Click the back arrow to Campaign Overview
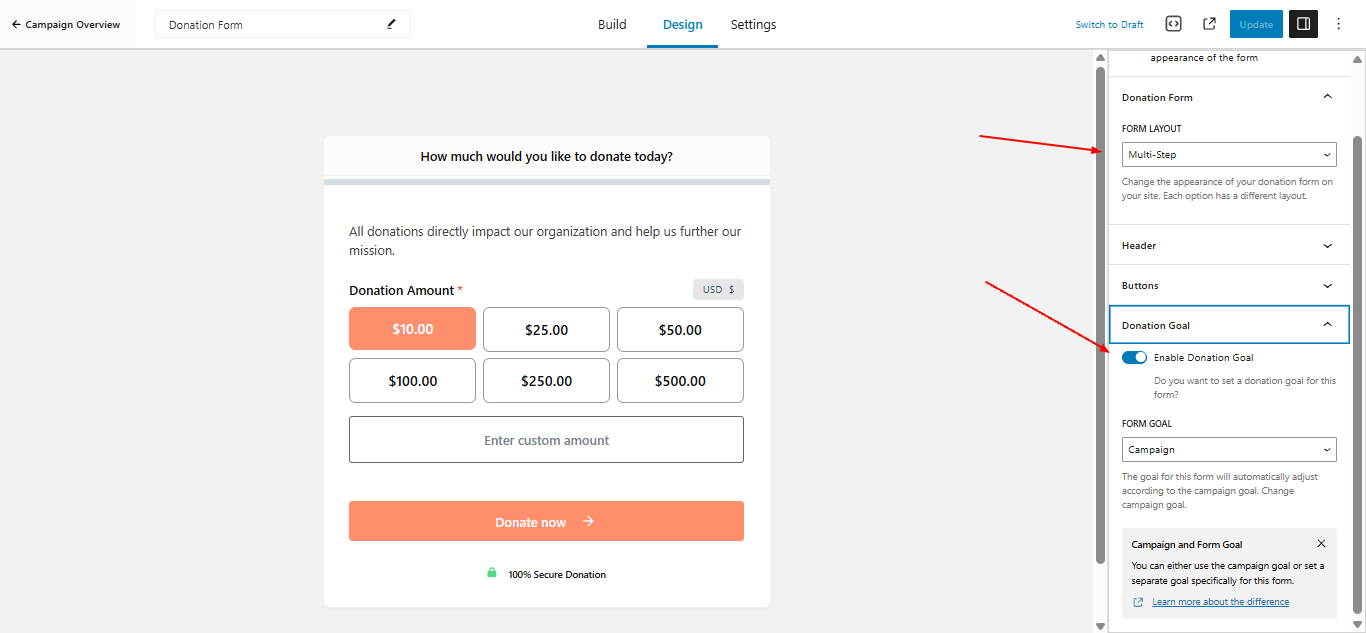The width and height of the screenshot is (1366, 633). [16, 24]
